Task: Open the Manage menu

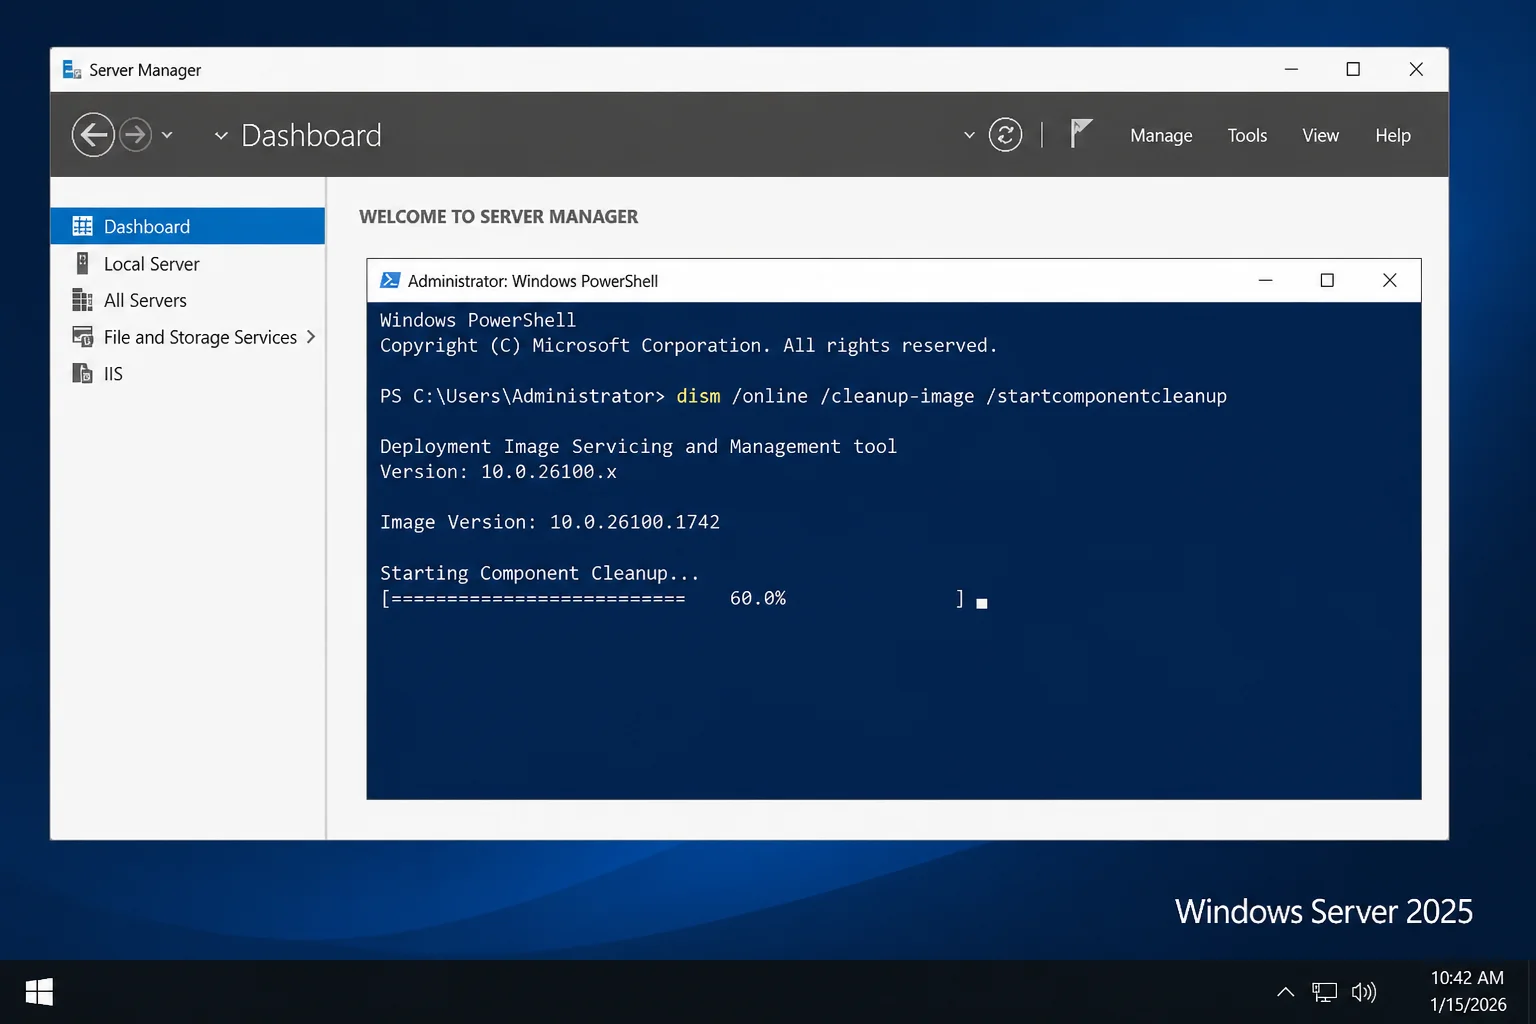Action: coord(1161,135)
